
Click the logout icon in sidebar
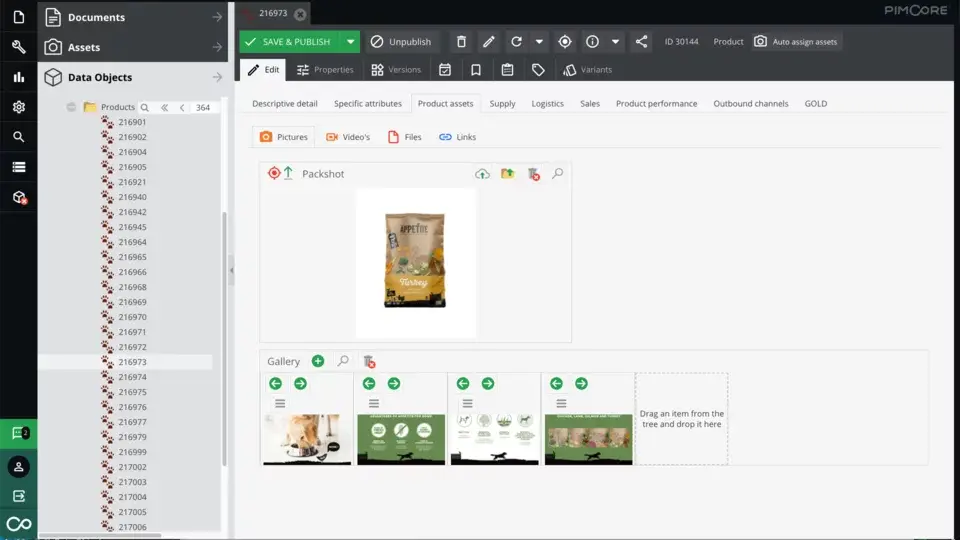point(18,496)
